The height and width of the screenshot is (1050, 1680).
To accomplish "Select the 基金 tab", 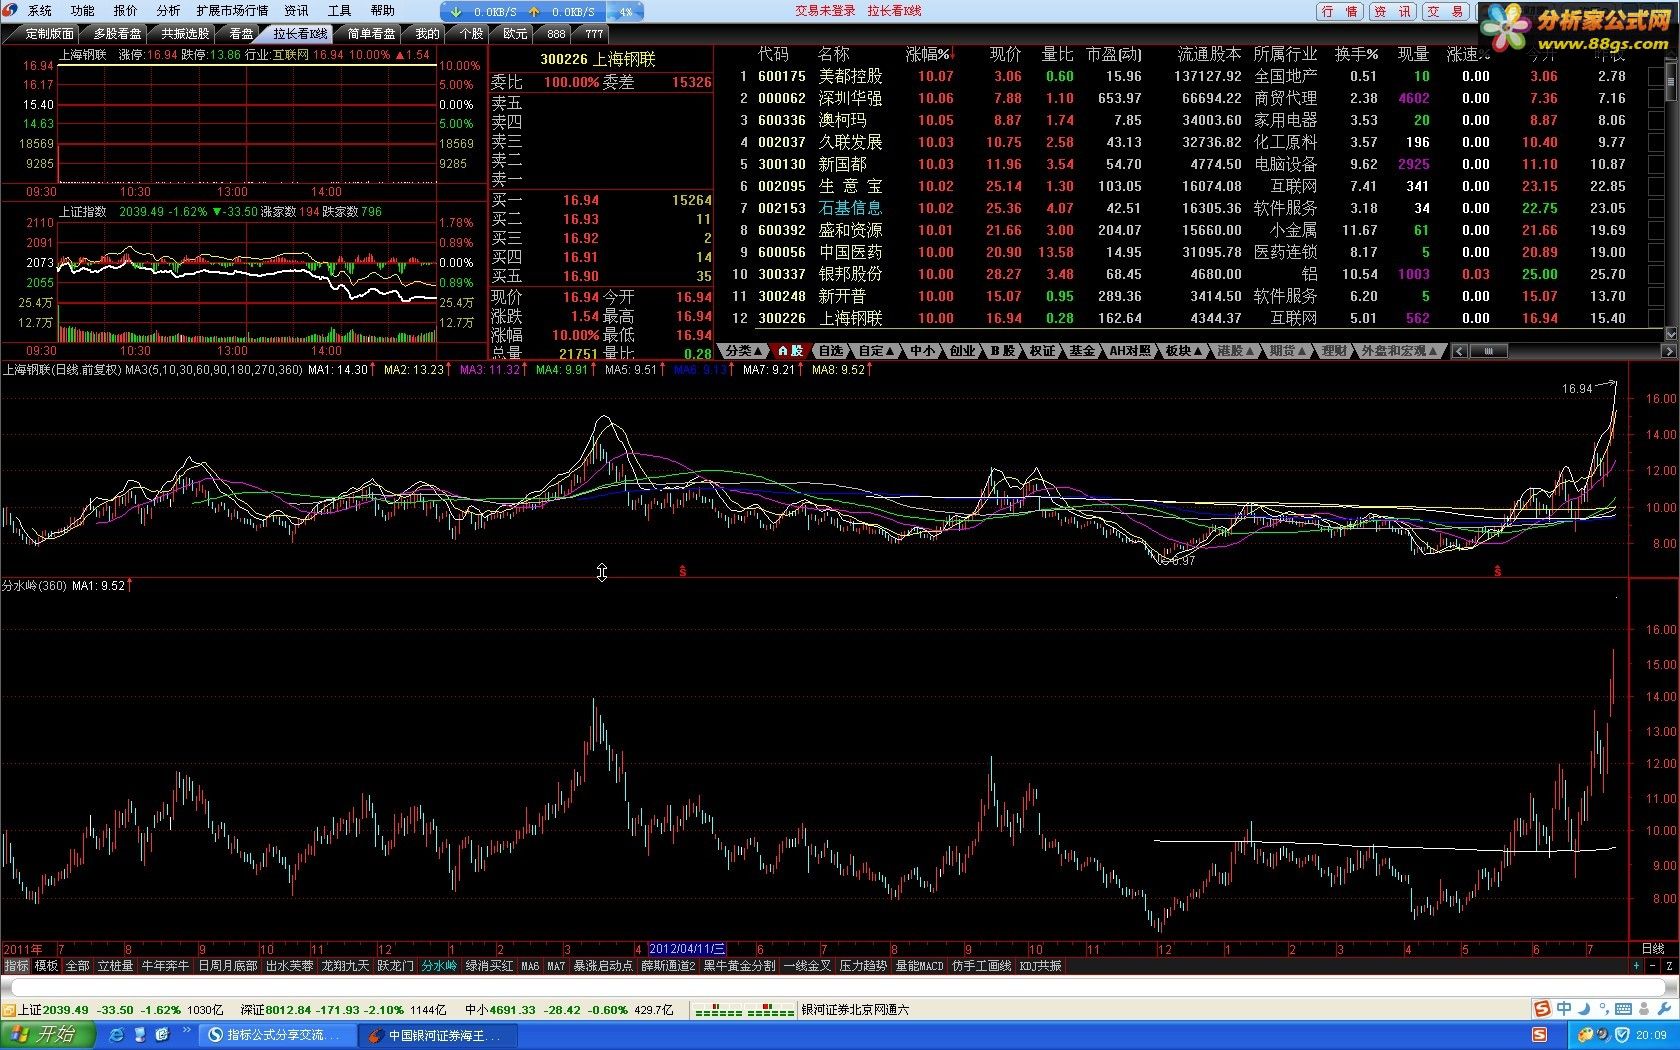I will click(1081, 351).
